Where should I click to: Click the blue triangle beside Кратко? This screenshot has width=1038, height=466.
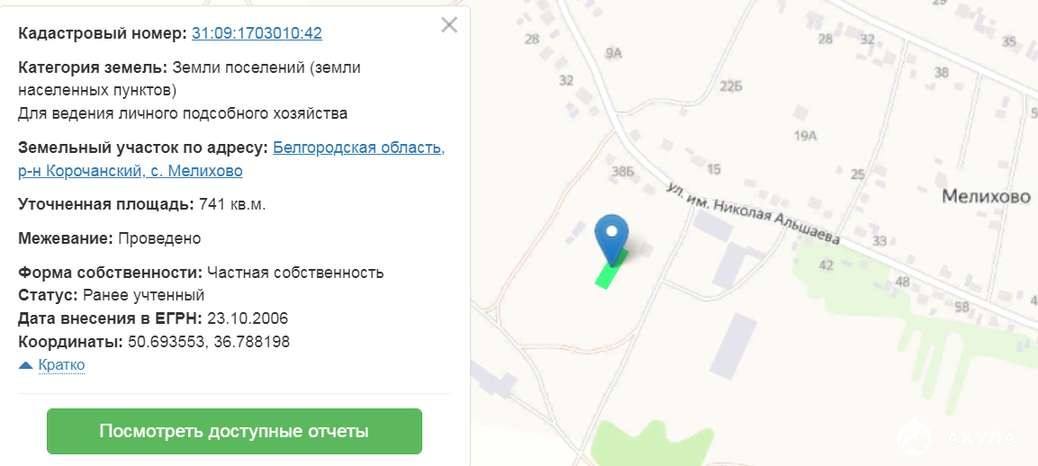point(26,365)
